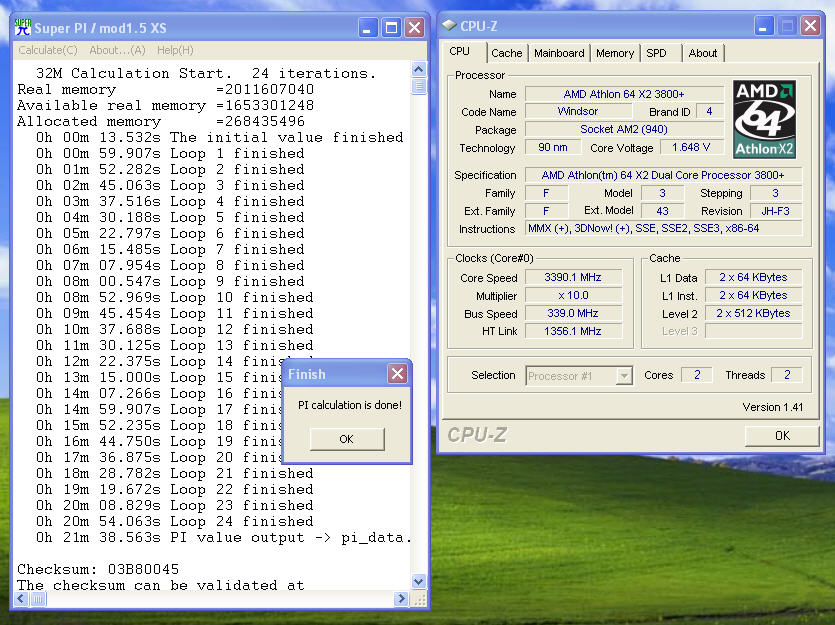Viewport: 835px width, 625px height.
Task: Click the horizontal scrollbar thumb in Super PI
Action: [x=38, y=599]
